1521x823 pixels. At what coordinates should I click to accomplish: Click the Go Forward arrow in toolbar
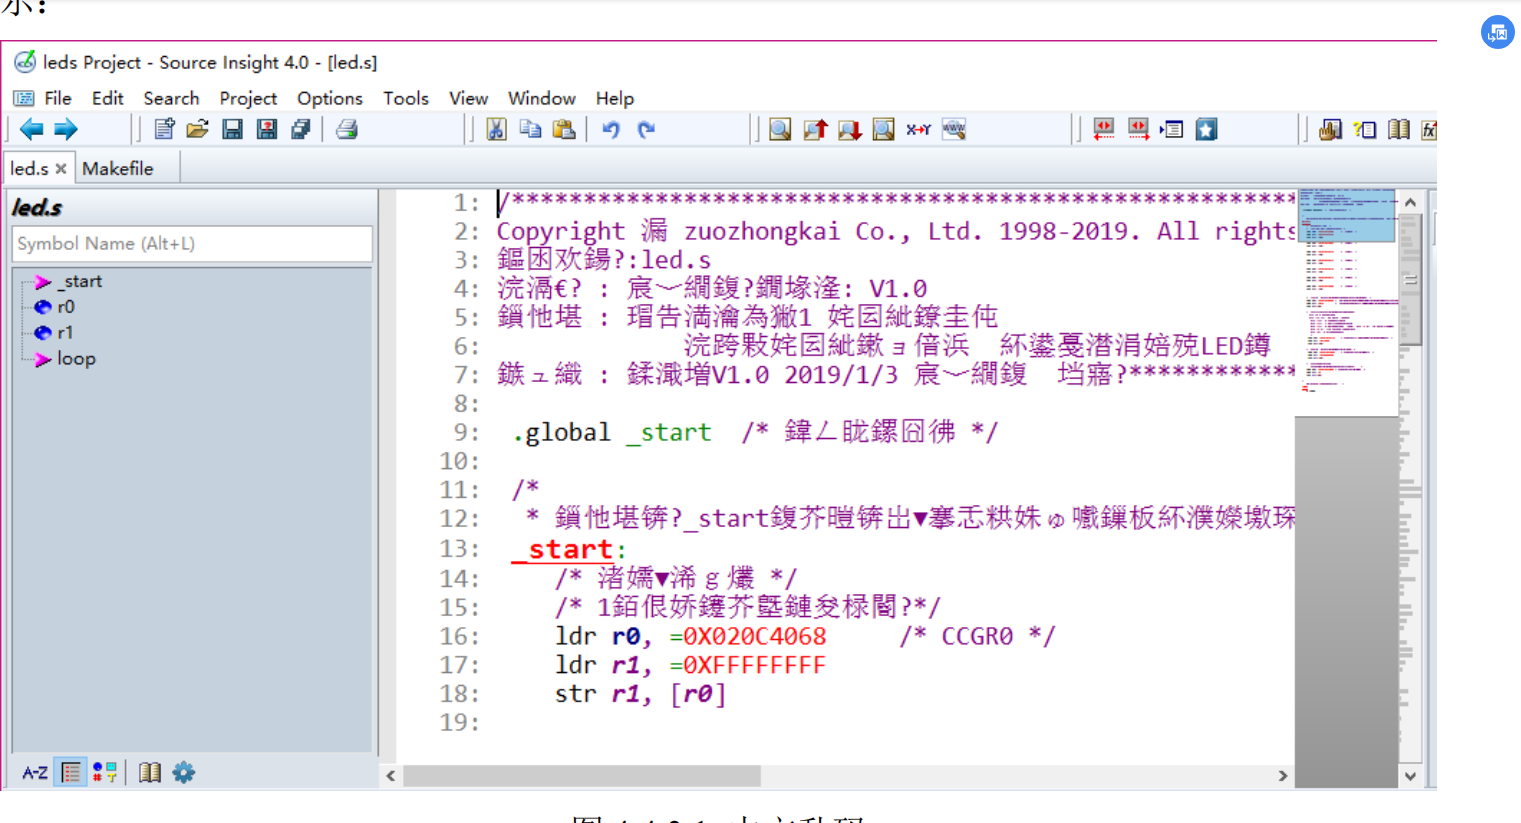66,129
